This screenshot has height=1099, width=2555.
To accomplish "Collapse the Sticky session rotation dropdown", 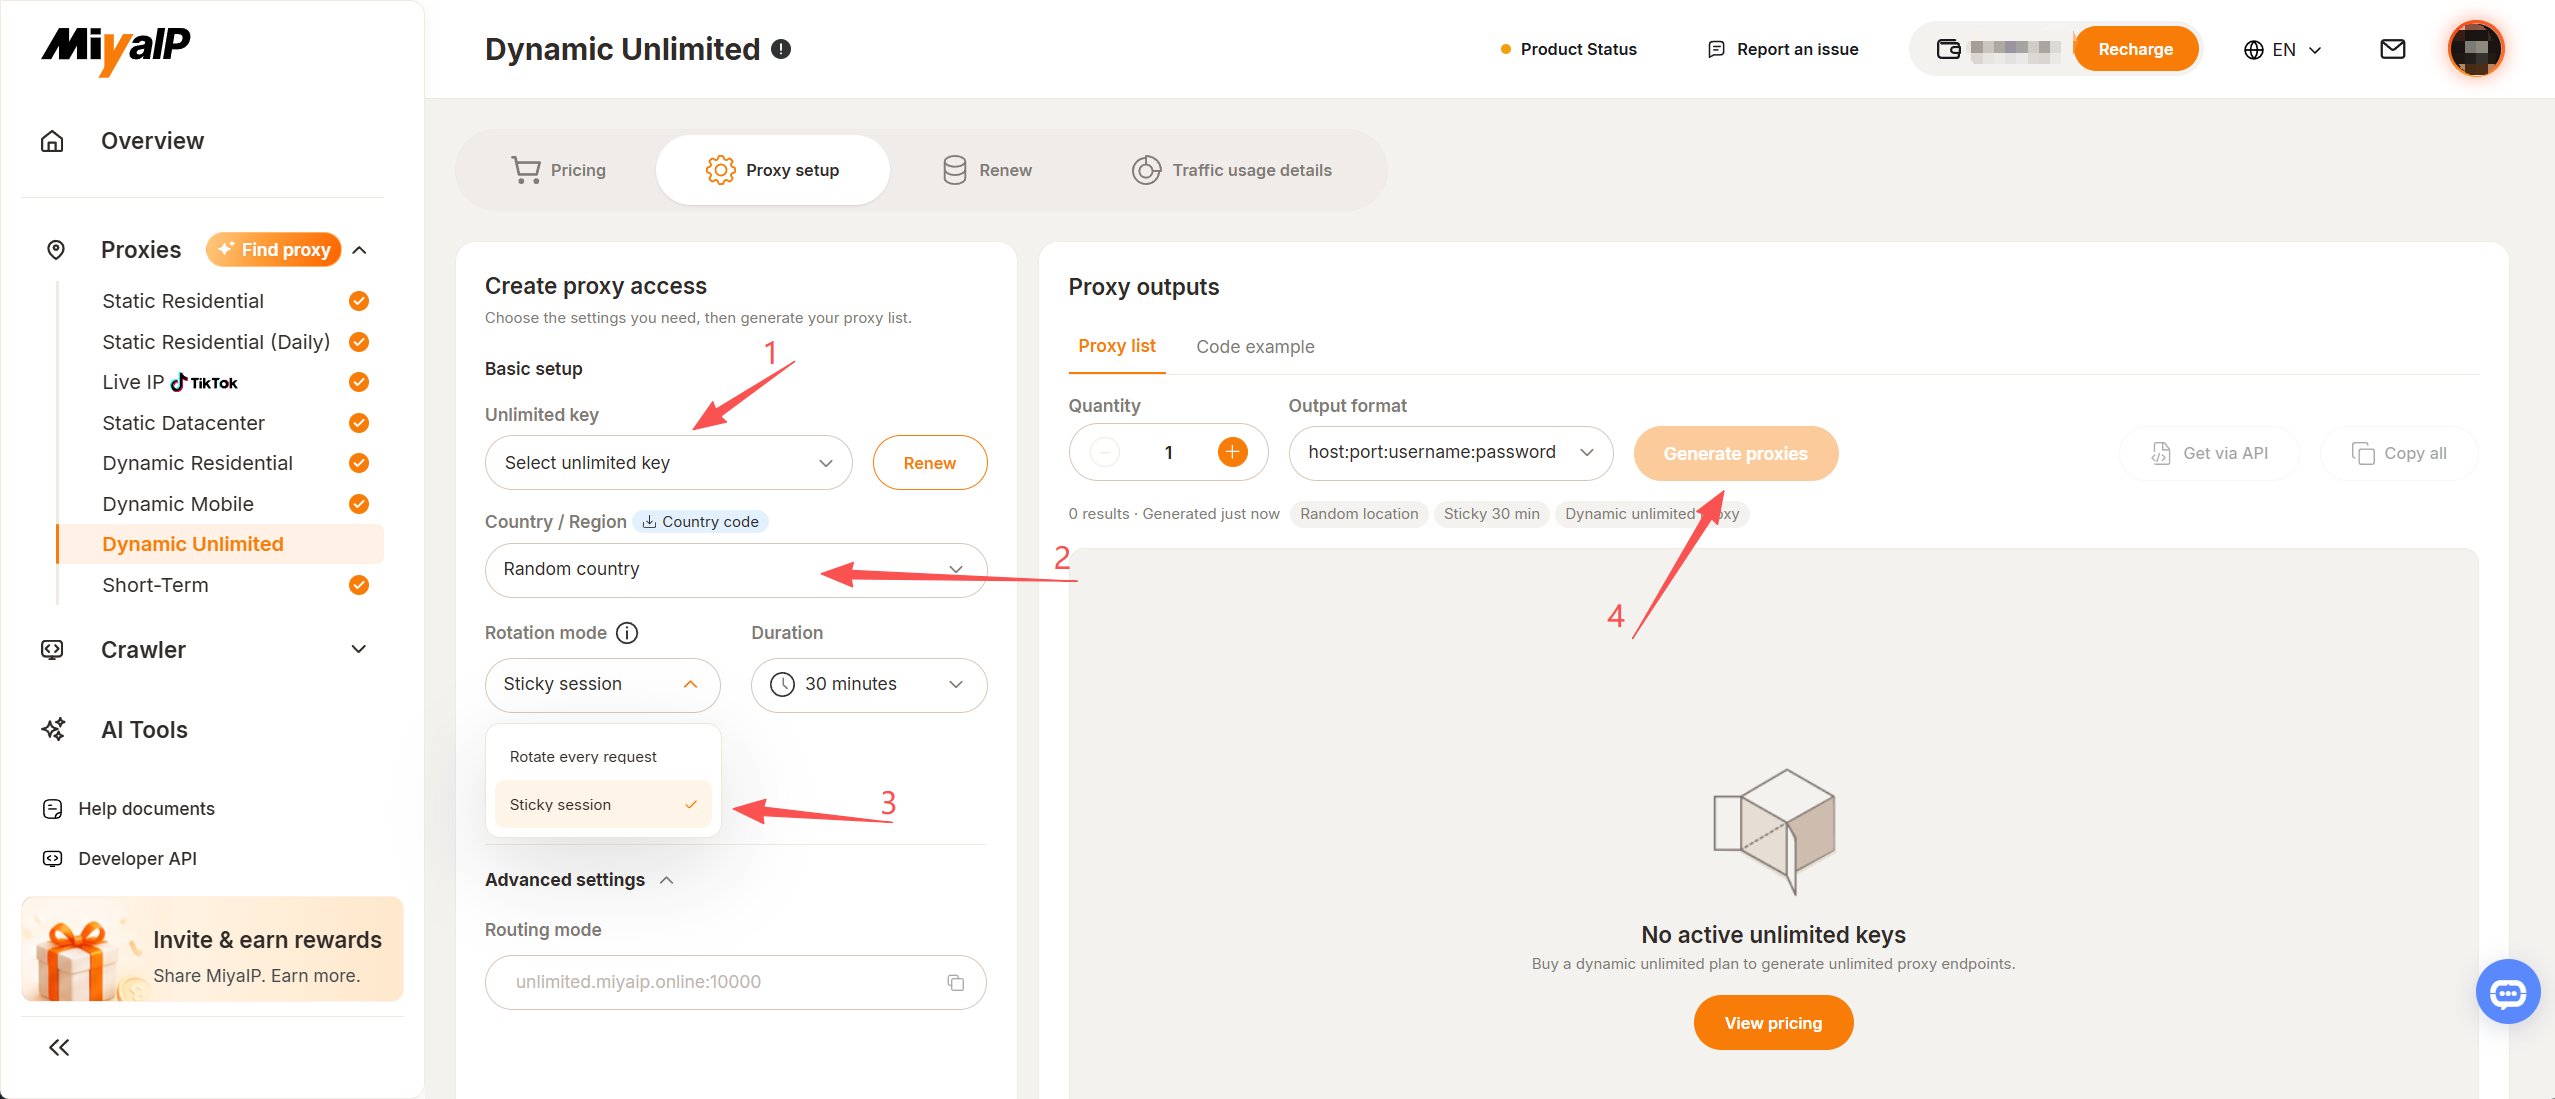I will tap(602, 685).
